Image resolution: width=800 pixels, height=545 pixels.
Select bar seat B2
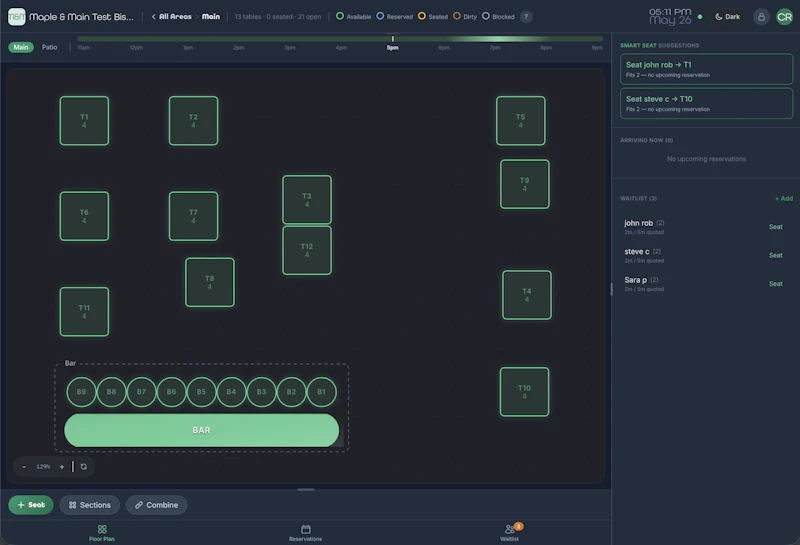pyautogui.click(x=291, y=392)
